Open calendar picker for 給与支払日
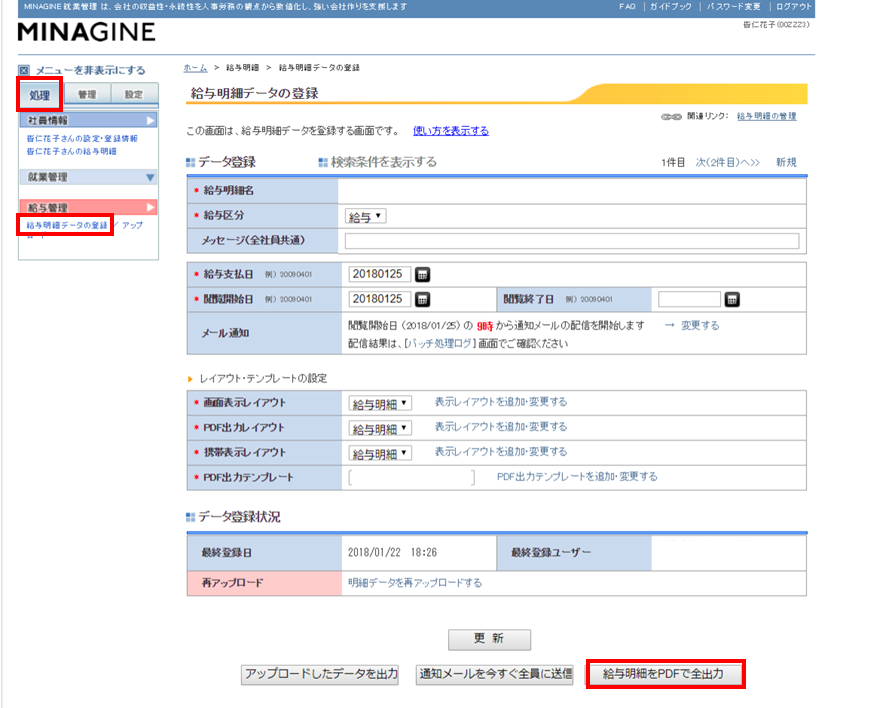Screen dimensions: 880x708 (422, 275)
